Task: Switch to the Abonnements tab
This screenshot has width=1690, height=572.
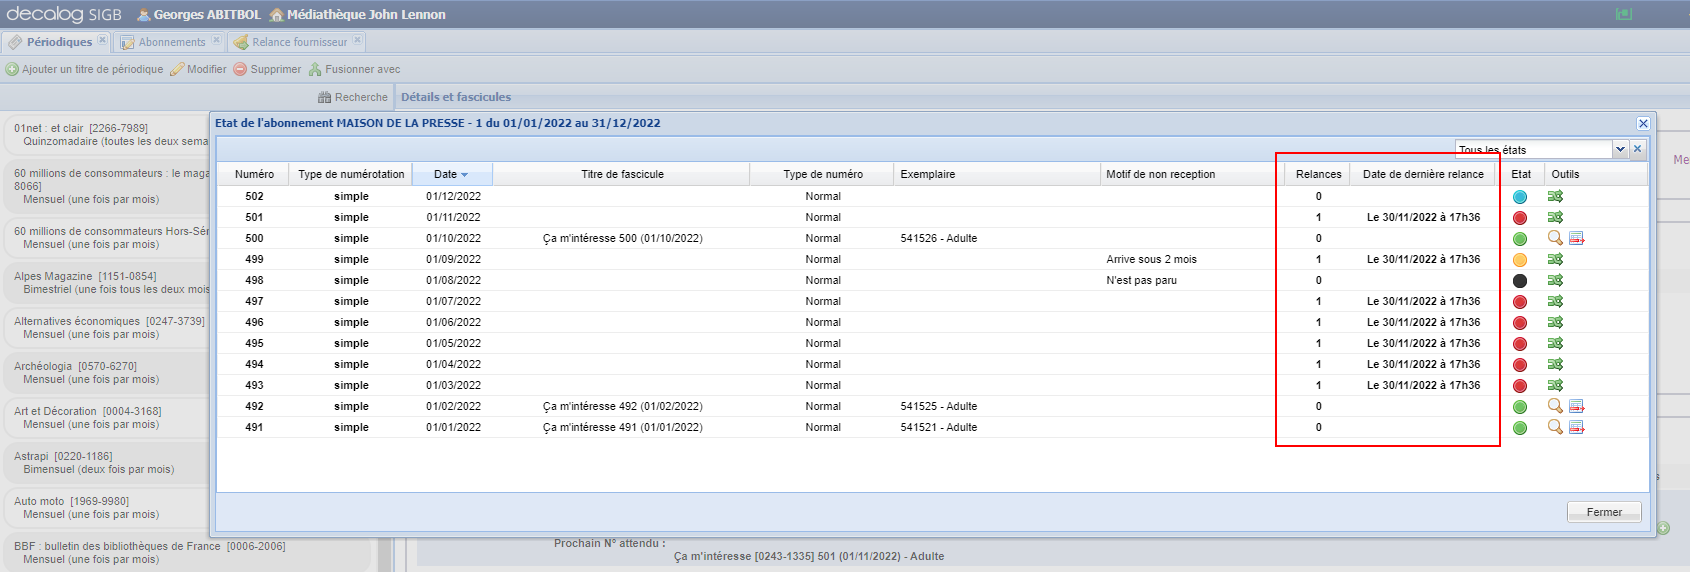Action: [171, 42]
